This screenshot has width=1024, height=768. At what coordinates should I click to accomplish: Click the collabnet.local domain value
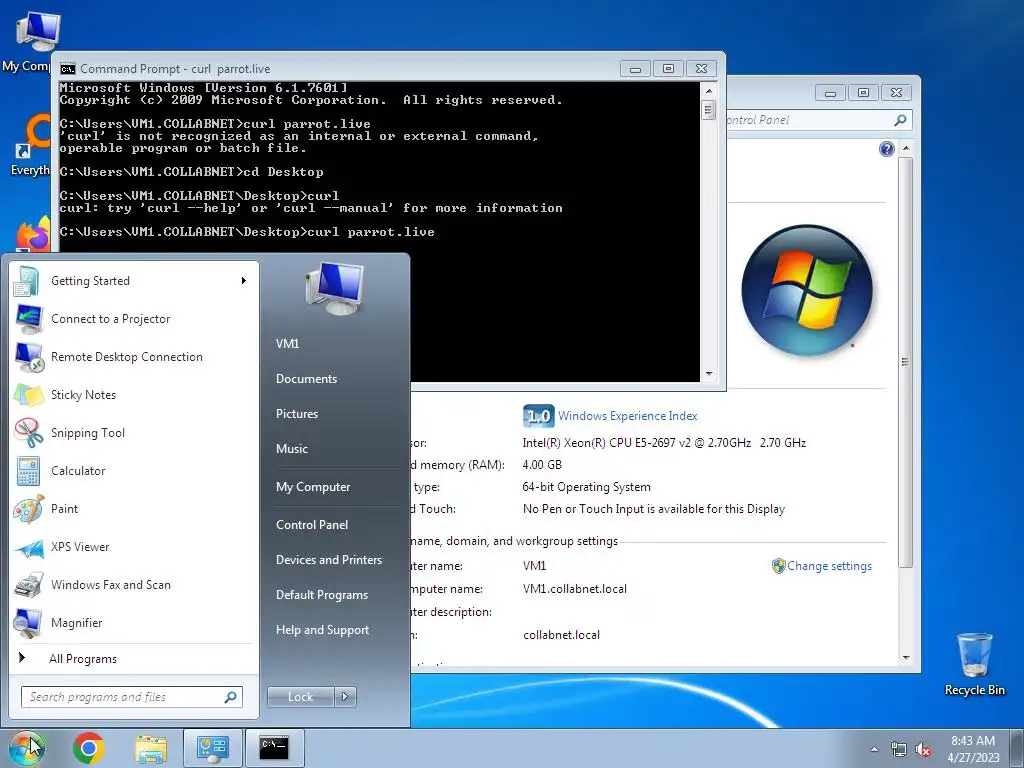click(x=561, y=635)
